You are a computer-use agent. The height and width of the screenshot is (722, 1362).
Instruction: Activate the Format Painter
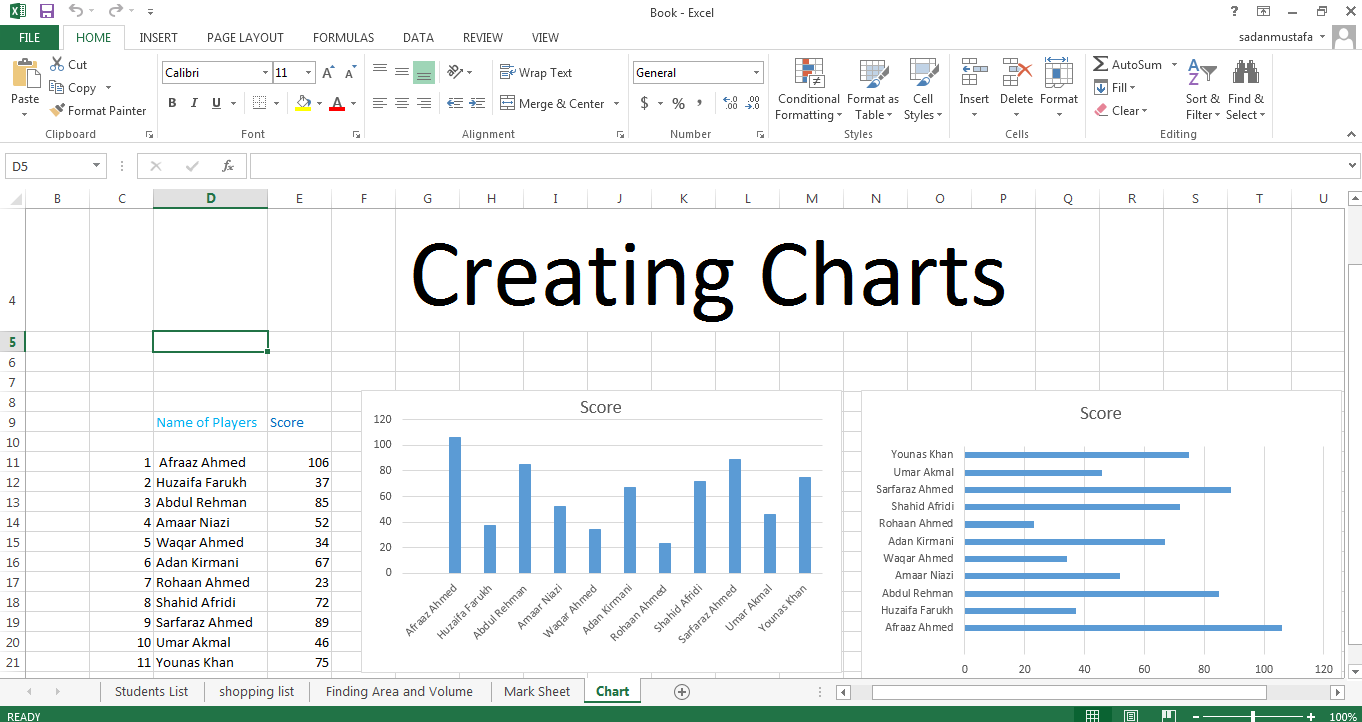pos(98,110)
